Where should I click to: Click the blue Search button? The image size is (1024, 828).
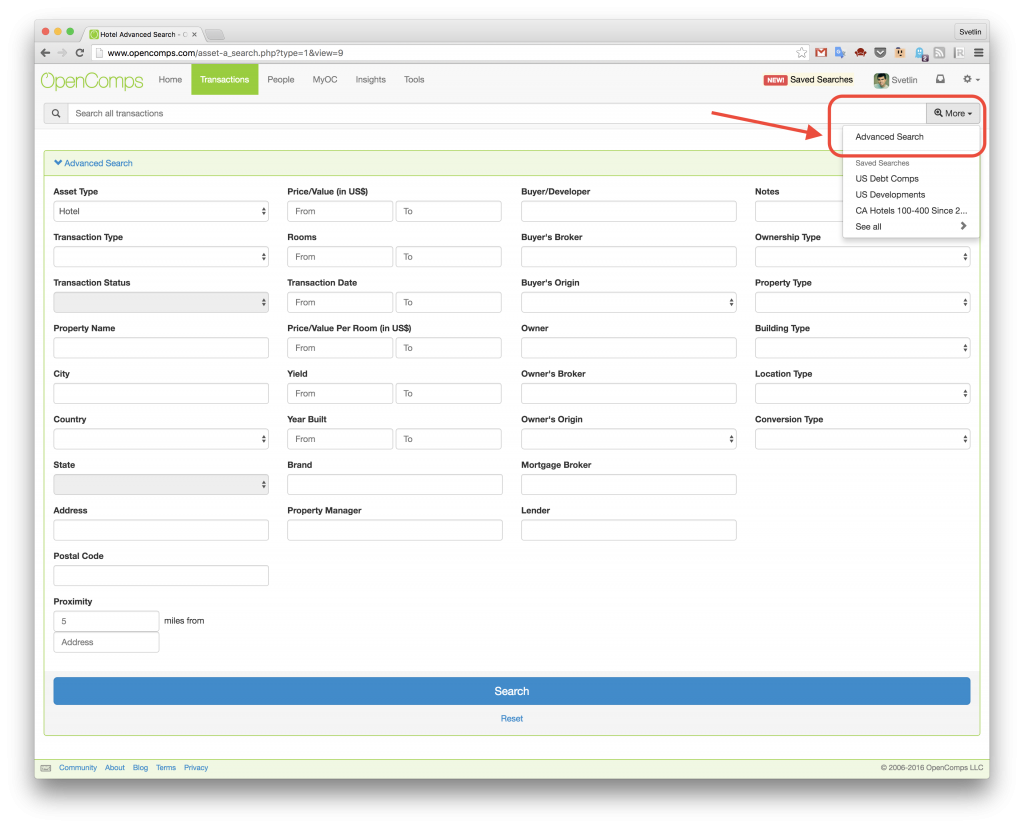tap(511, 692)
